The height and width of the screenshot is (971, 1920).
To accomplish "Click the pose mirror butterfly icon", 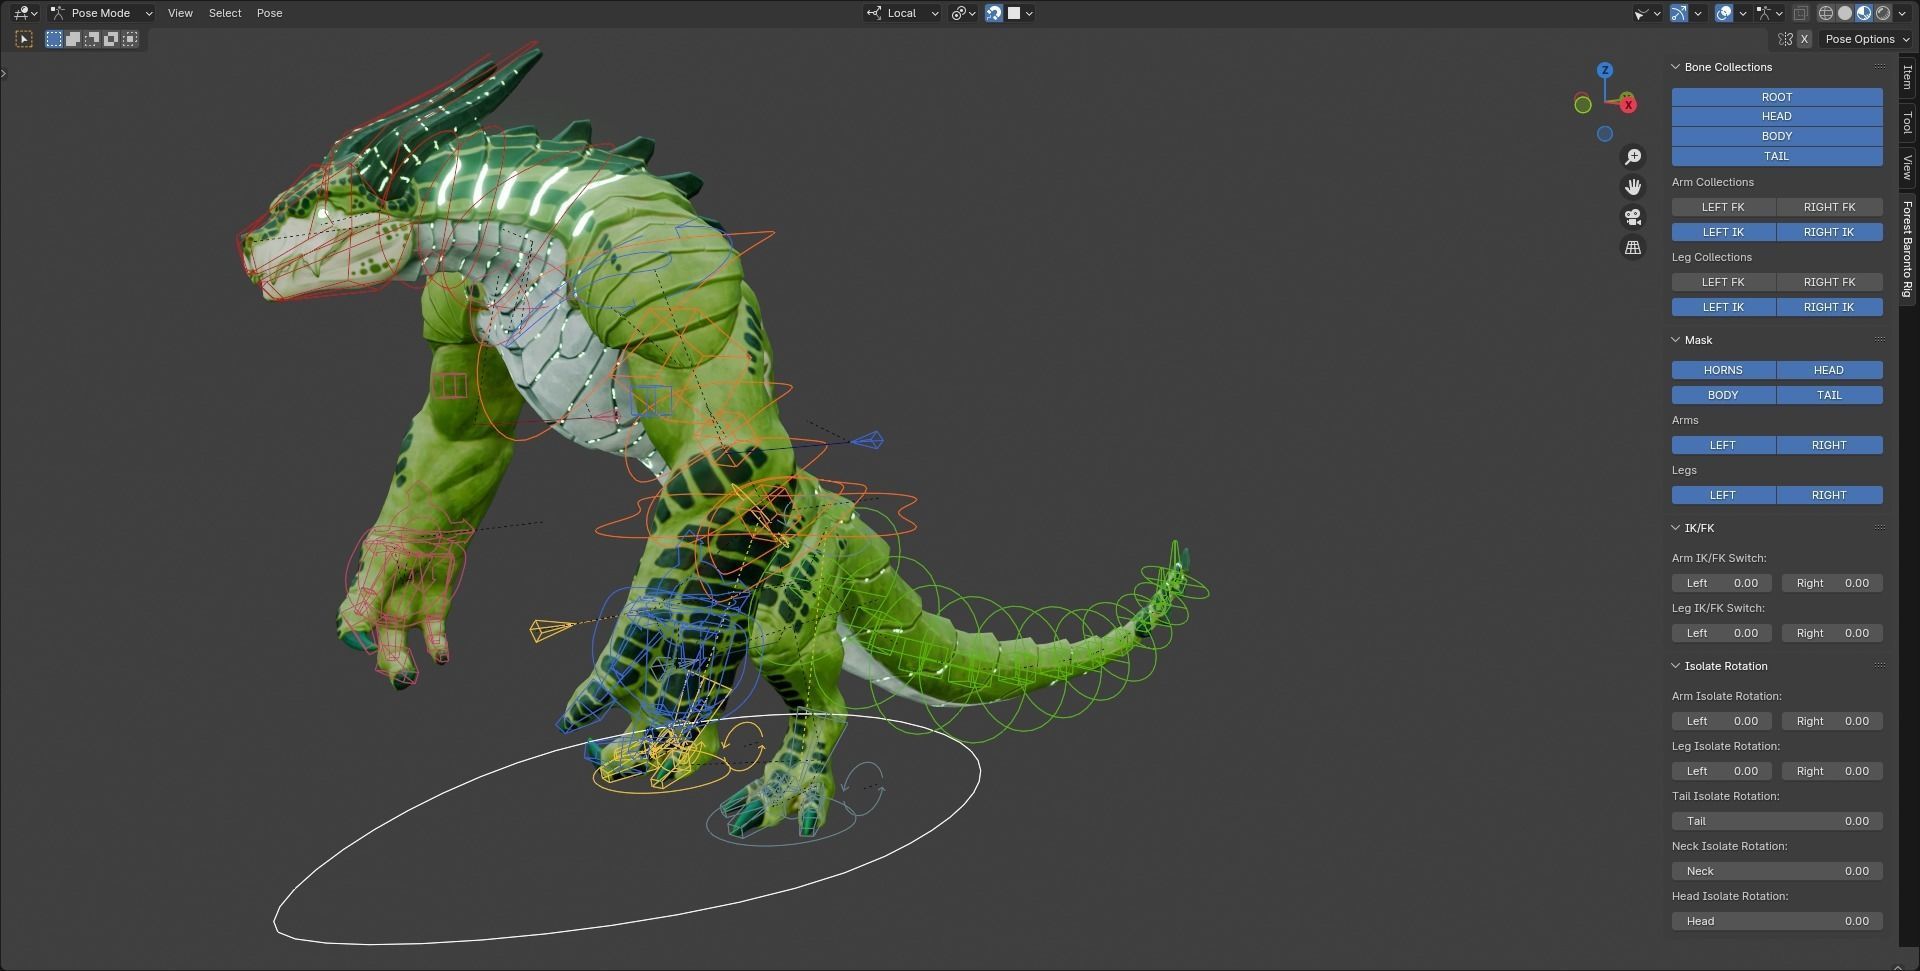I will [1785, 39].
